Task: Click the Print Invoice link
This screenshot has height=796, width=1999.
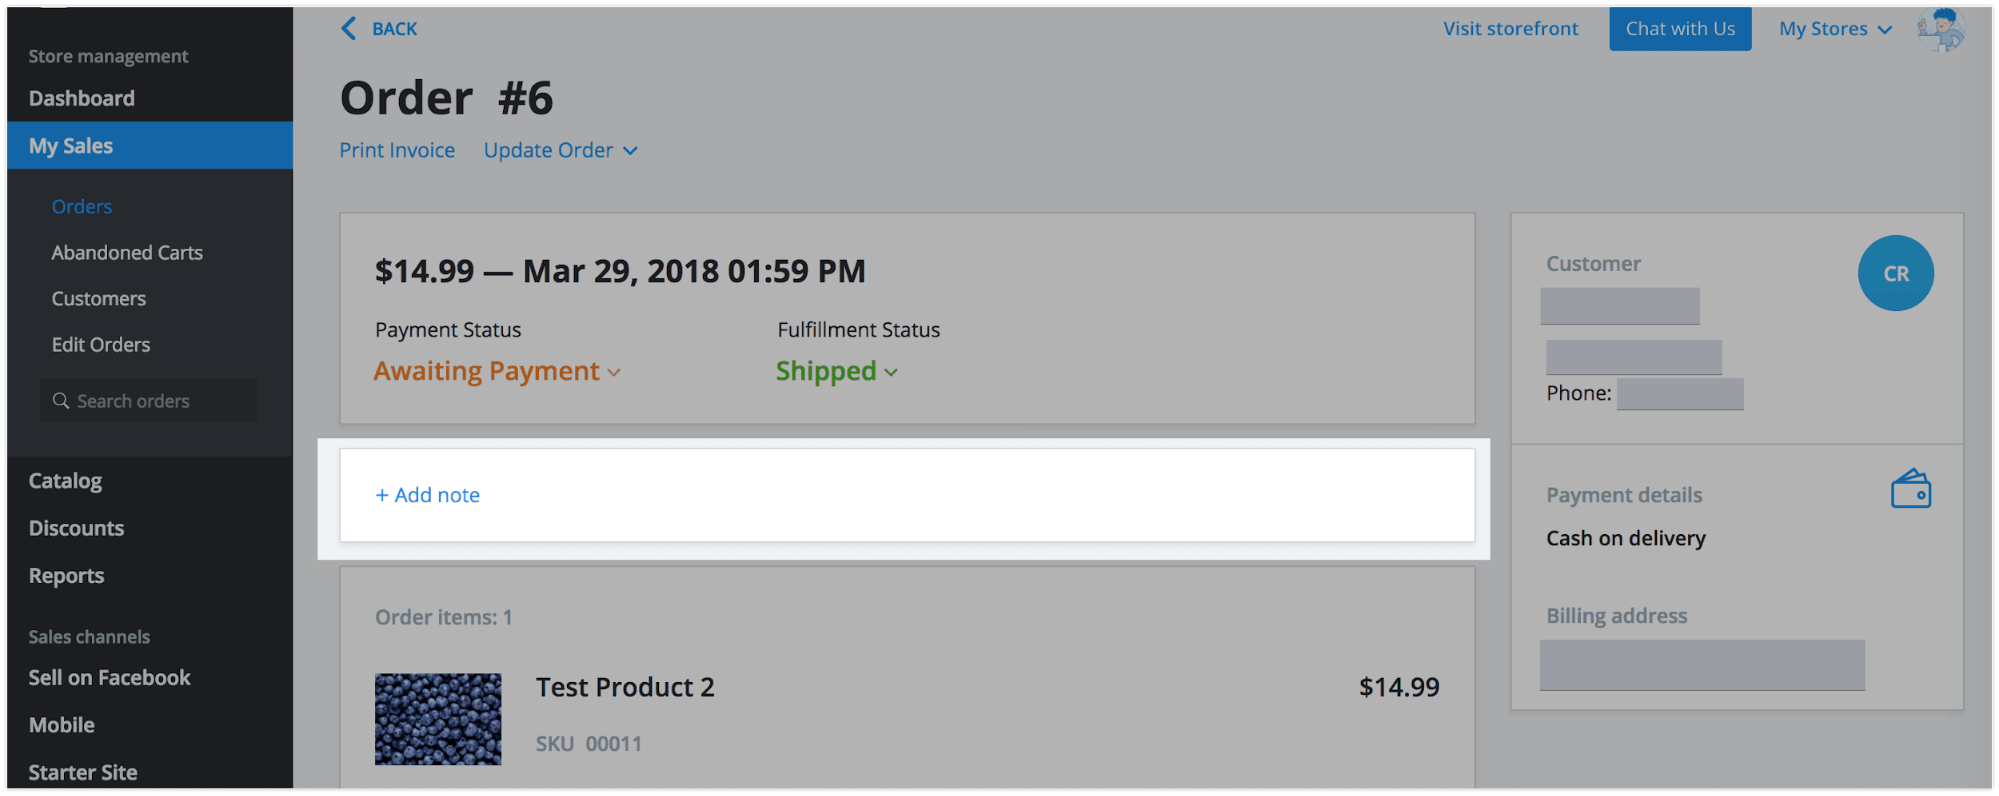Action: [x=397, y=150]
